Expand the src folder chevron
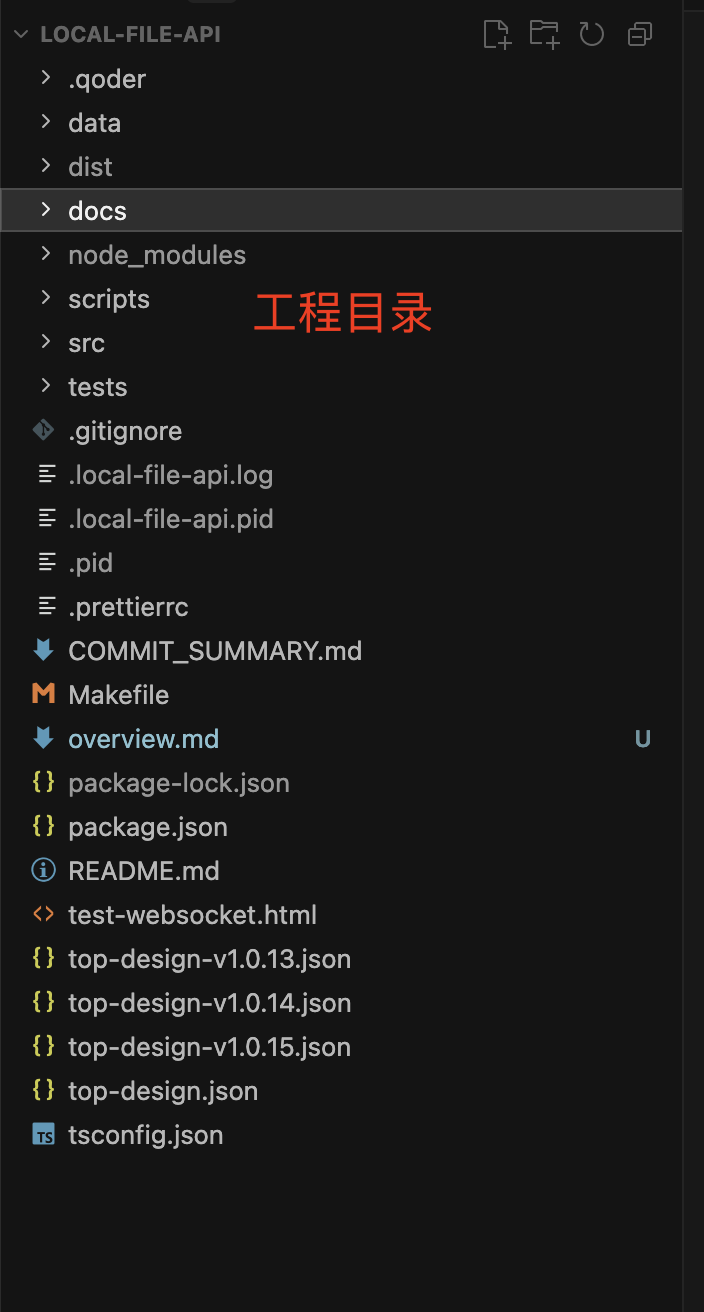Screen dimensions: 704x1312 [45, 343]
